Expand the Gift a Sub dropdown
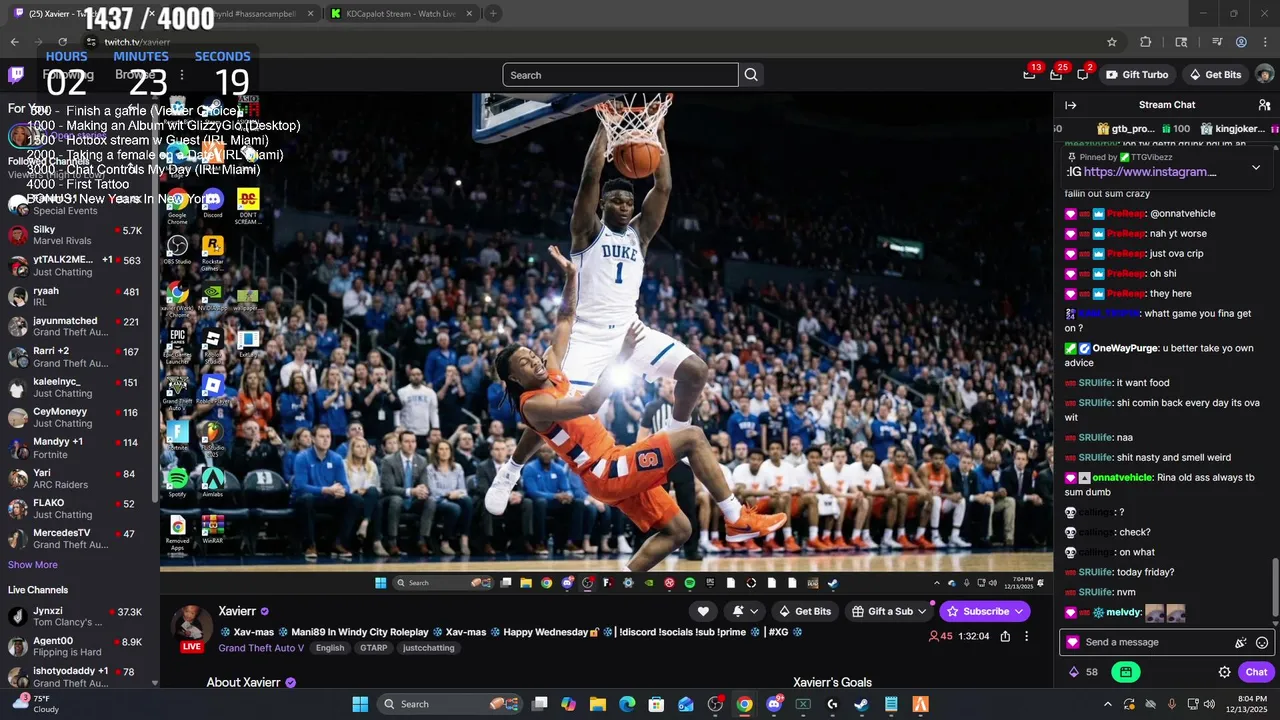The width and height of the screenshot is (1280, 720). [x=890, y=611]
